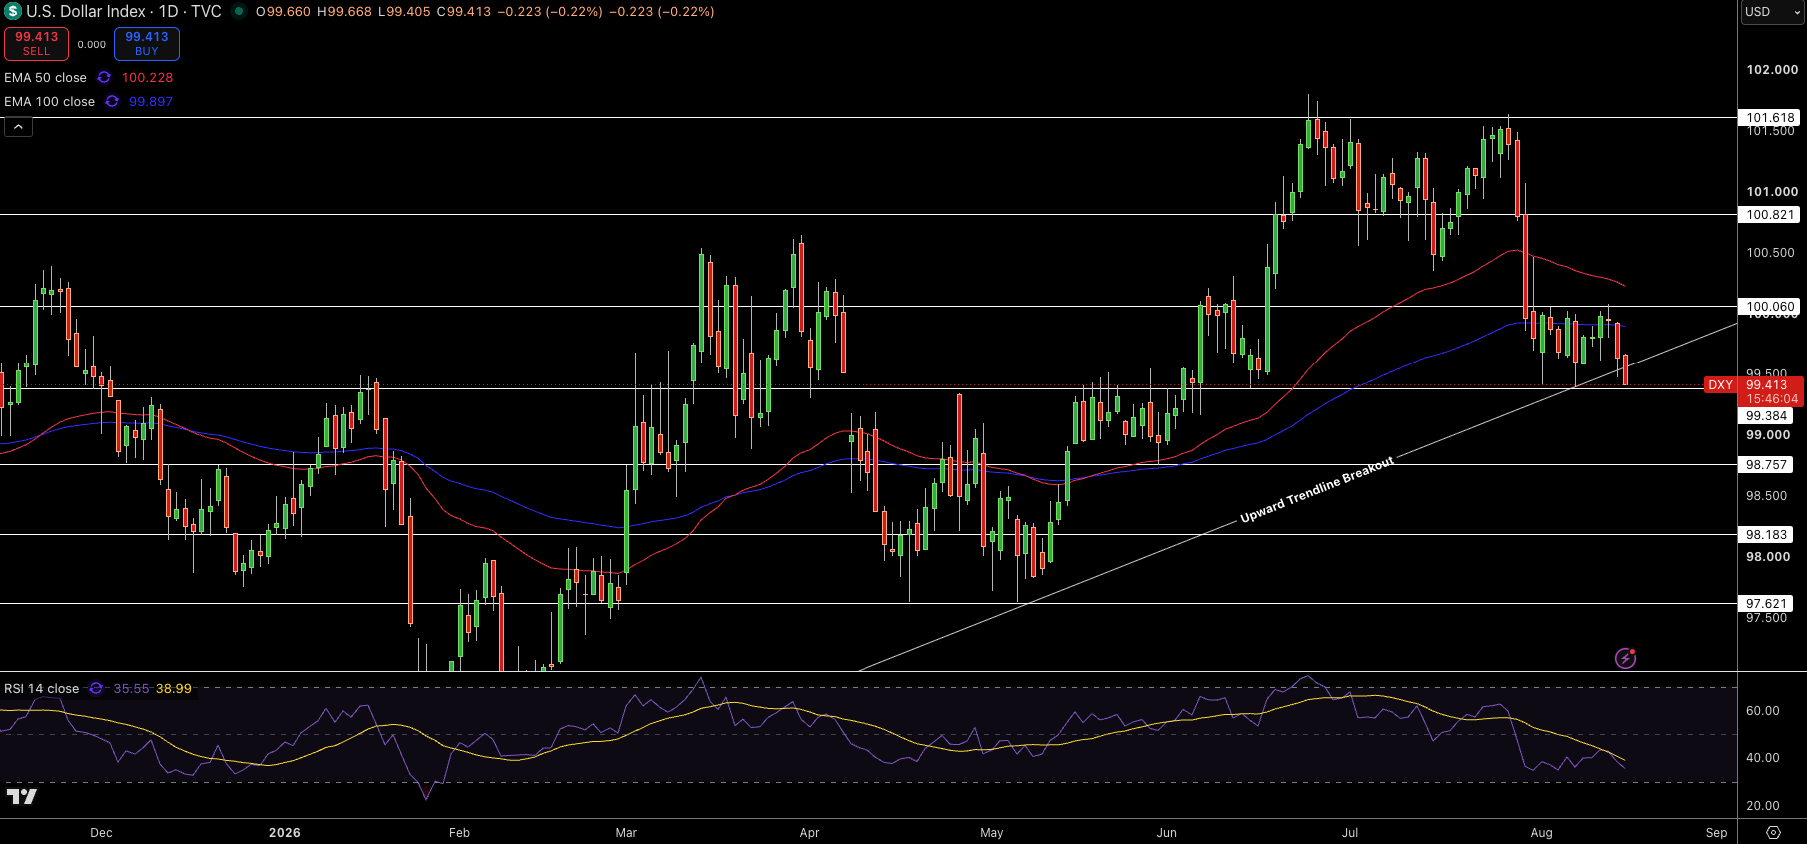Click the EMA 50 refresh indicator icon
The height and width of the screenshot is (844, 1807).
pos(104,78)
